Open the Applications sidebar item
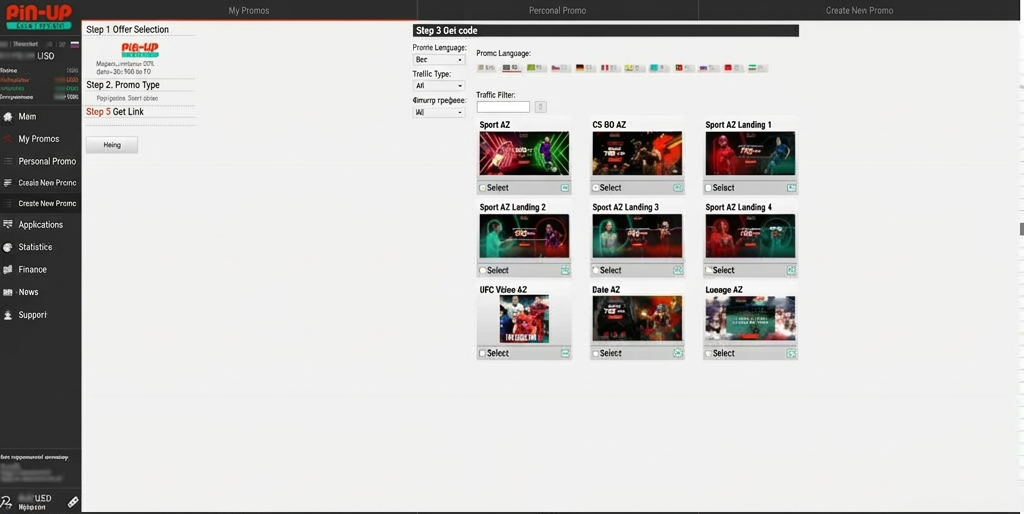The height and width of the screenshot is (514, 1024). (x=40, y=225)
